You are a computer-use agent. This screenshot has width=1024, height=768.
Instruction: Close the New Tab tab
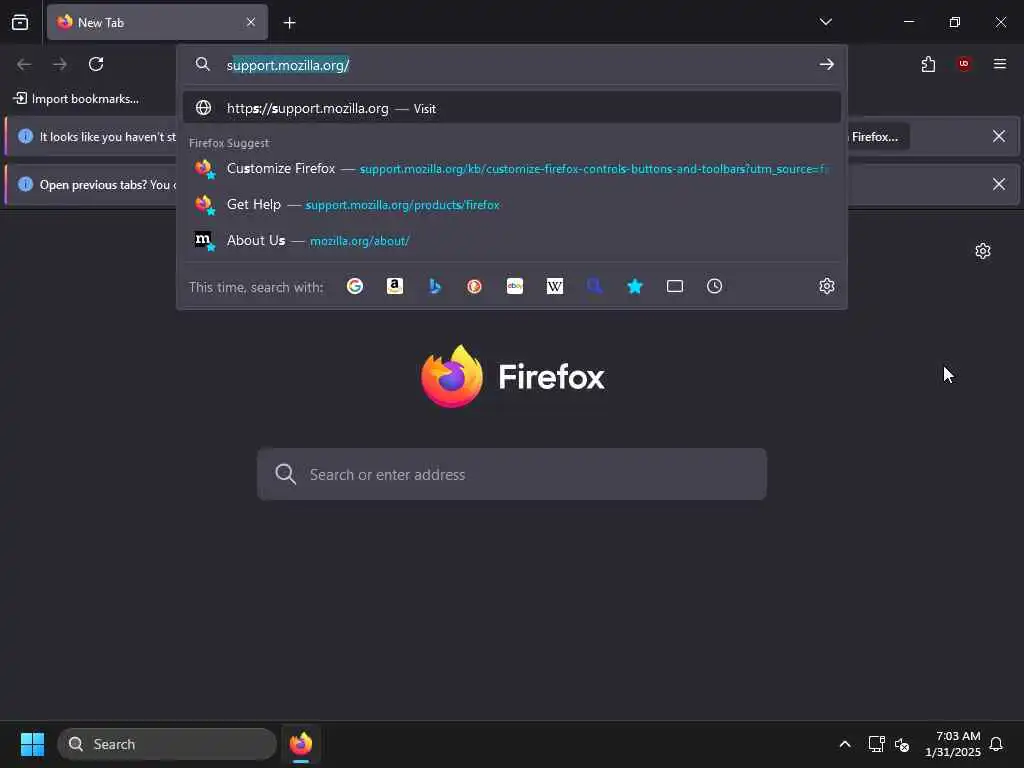tap(251, 22)
